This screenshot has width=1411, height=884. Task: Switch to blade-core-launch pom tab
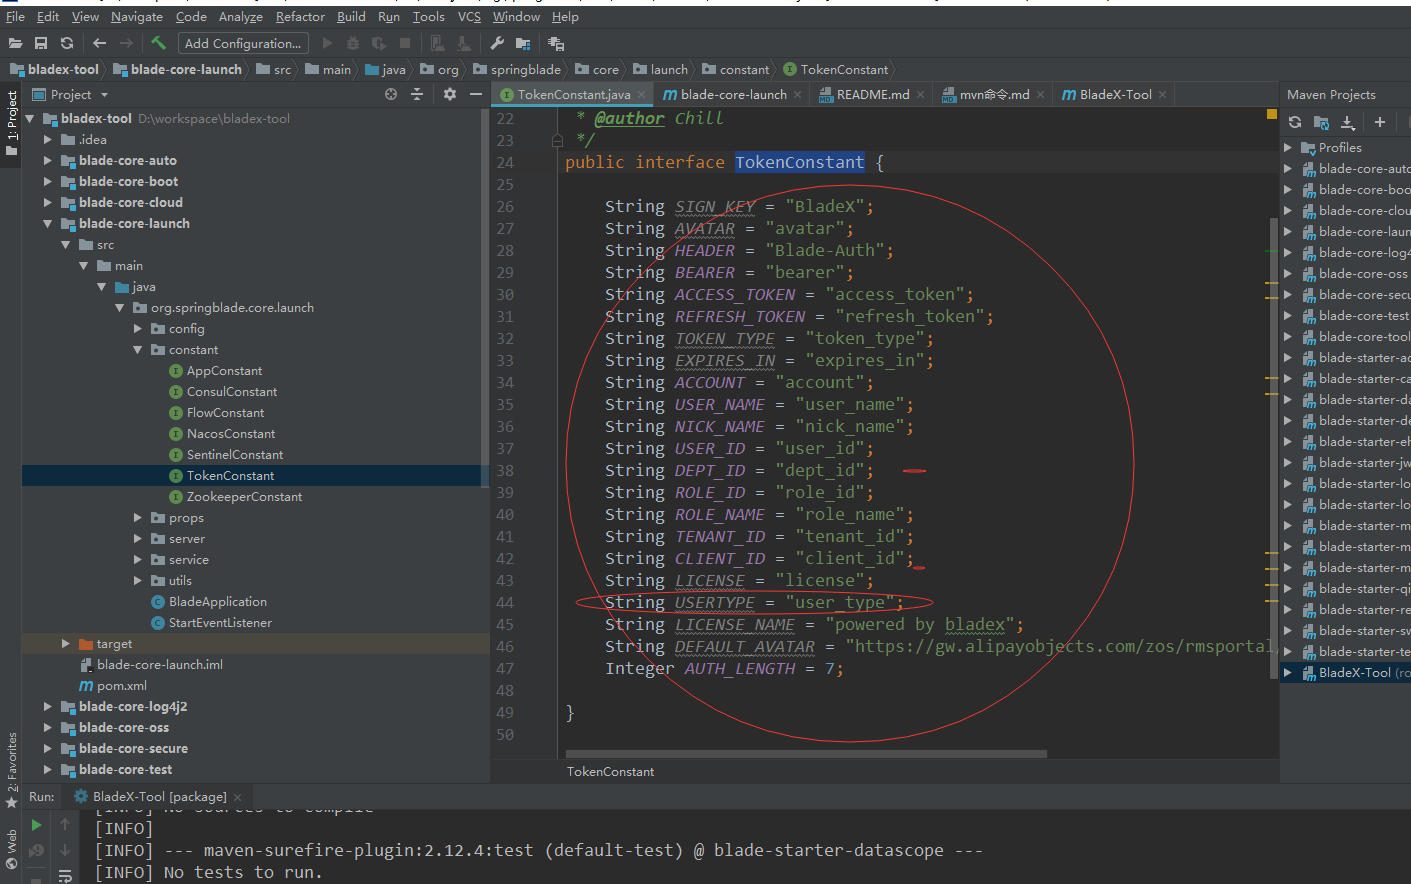click(x=733, y=94)
